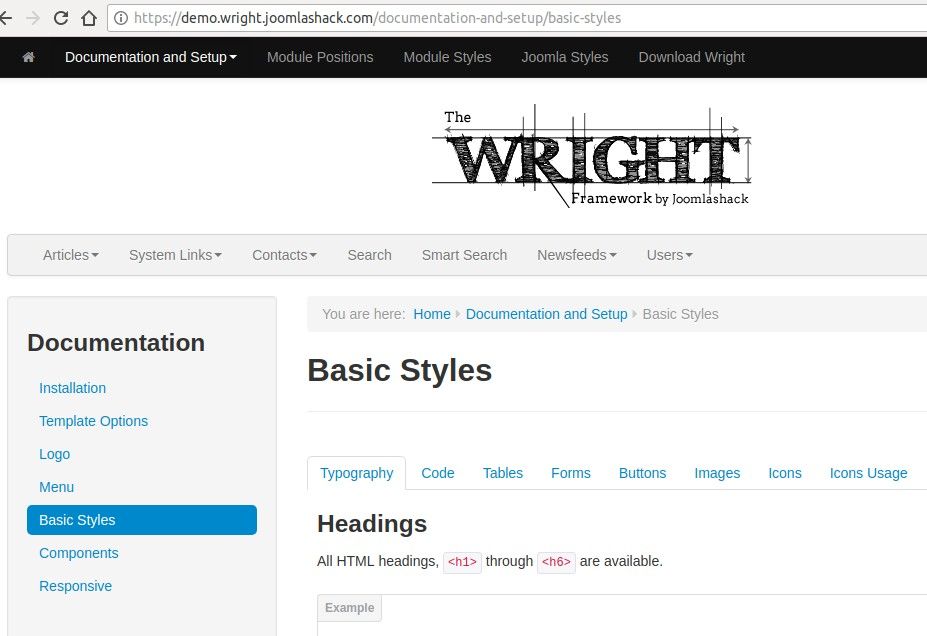The width and height of the screenshot is (927, 636).
Task: Click Home breadcrumb link
Action: (x=432, y=314)
